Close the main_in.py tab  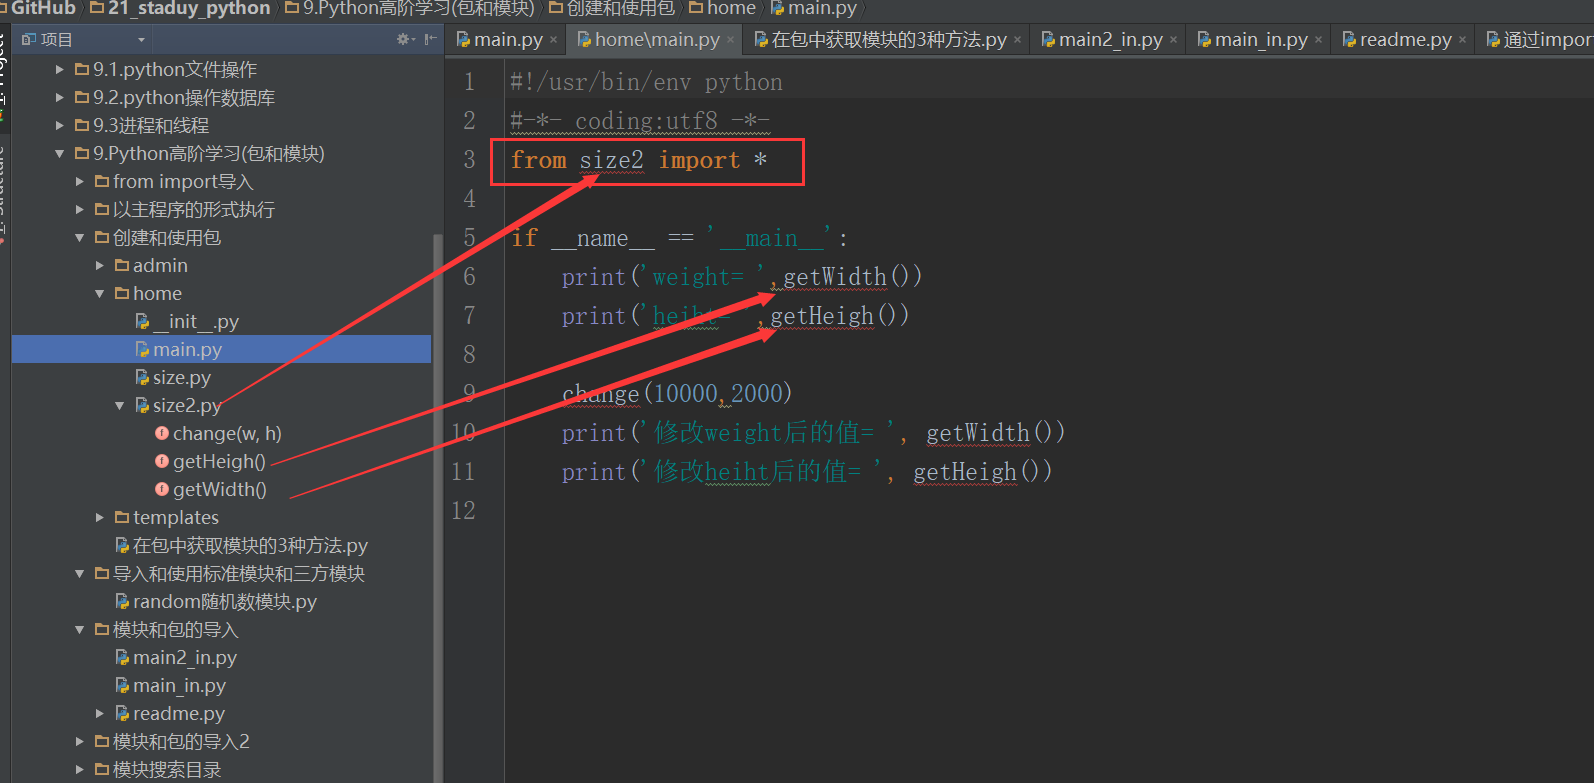(1318, 40)
